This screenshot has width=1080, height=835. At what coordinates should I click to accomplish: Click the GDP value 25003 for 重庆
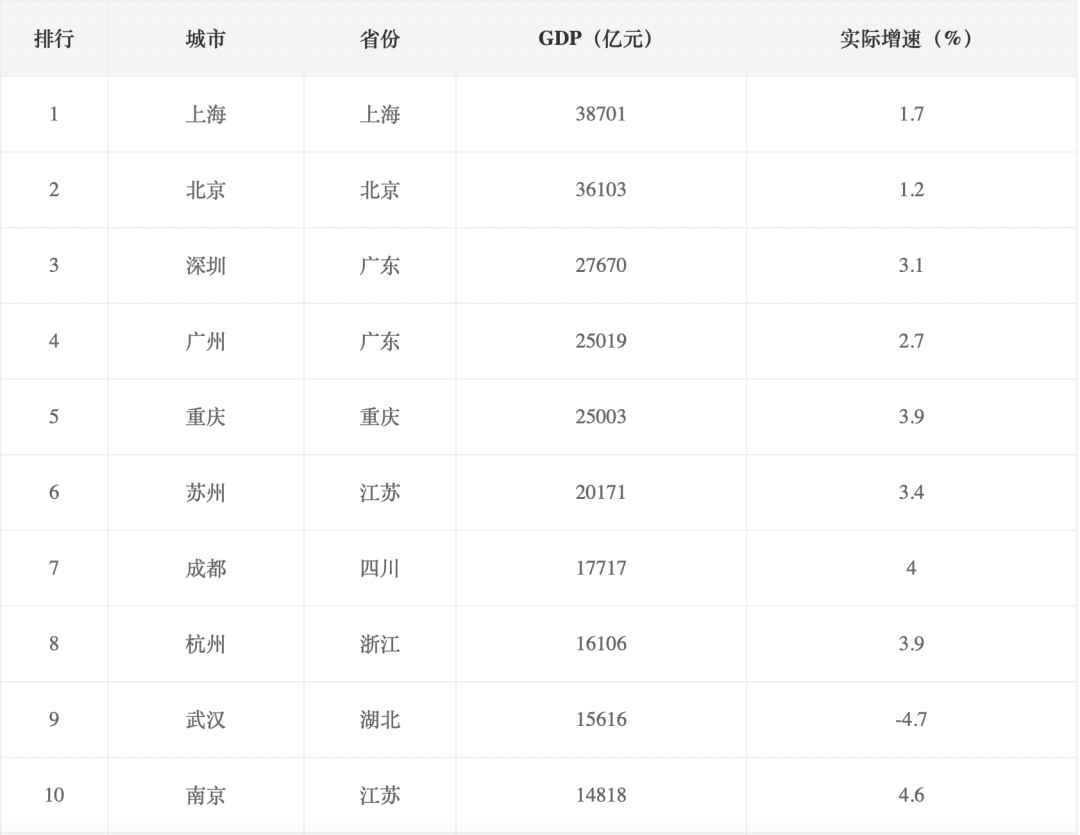(x=601, y=417)
